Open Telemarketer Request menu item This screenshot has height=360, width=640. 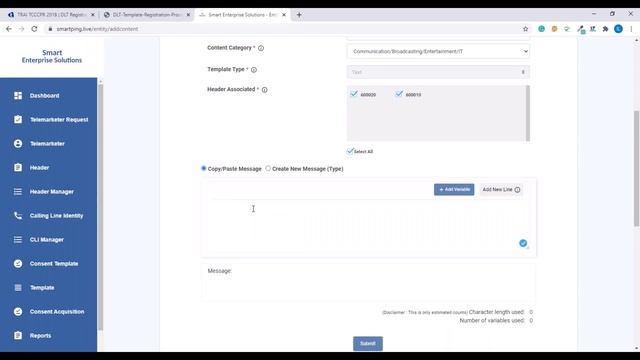point(59,120)
